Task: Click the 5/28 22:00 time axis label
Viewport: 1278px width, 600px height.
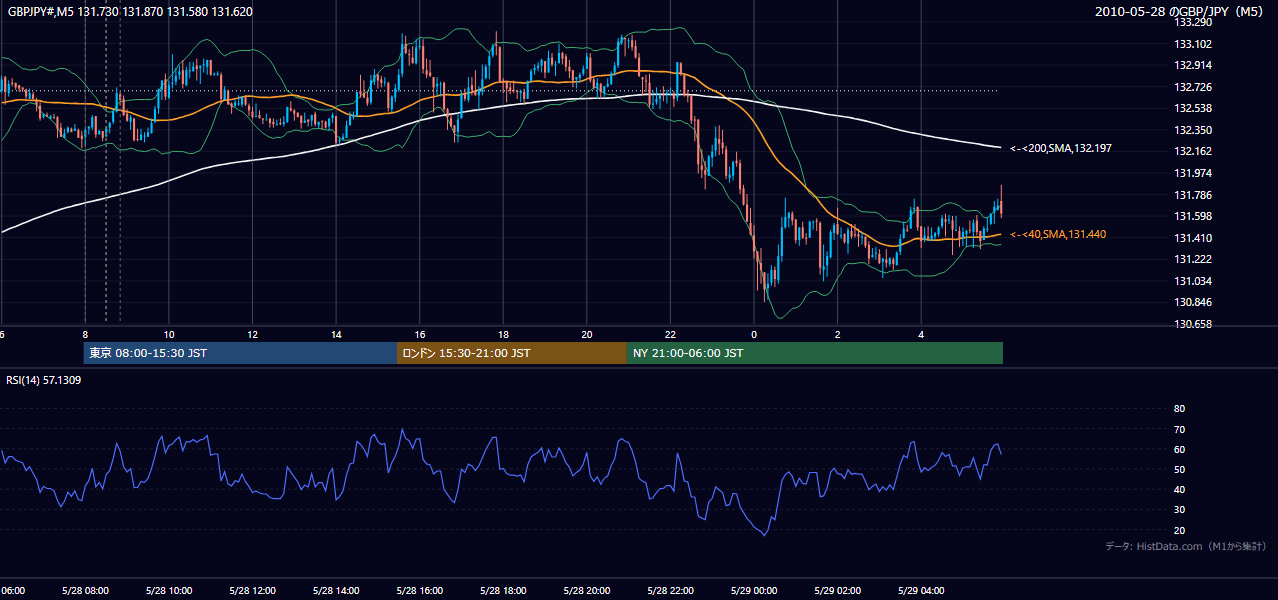Action: (670, 590)
